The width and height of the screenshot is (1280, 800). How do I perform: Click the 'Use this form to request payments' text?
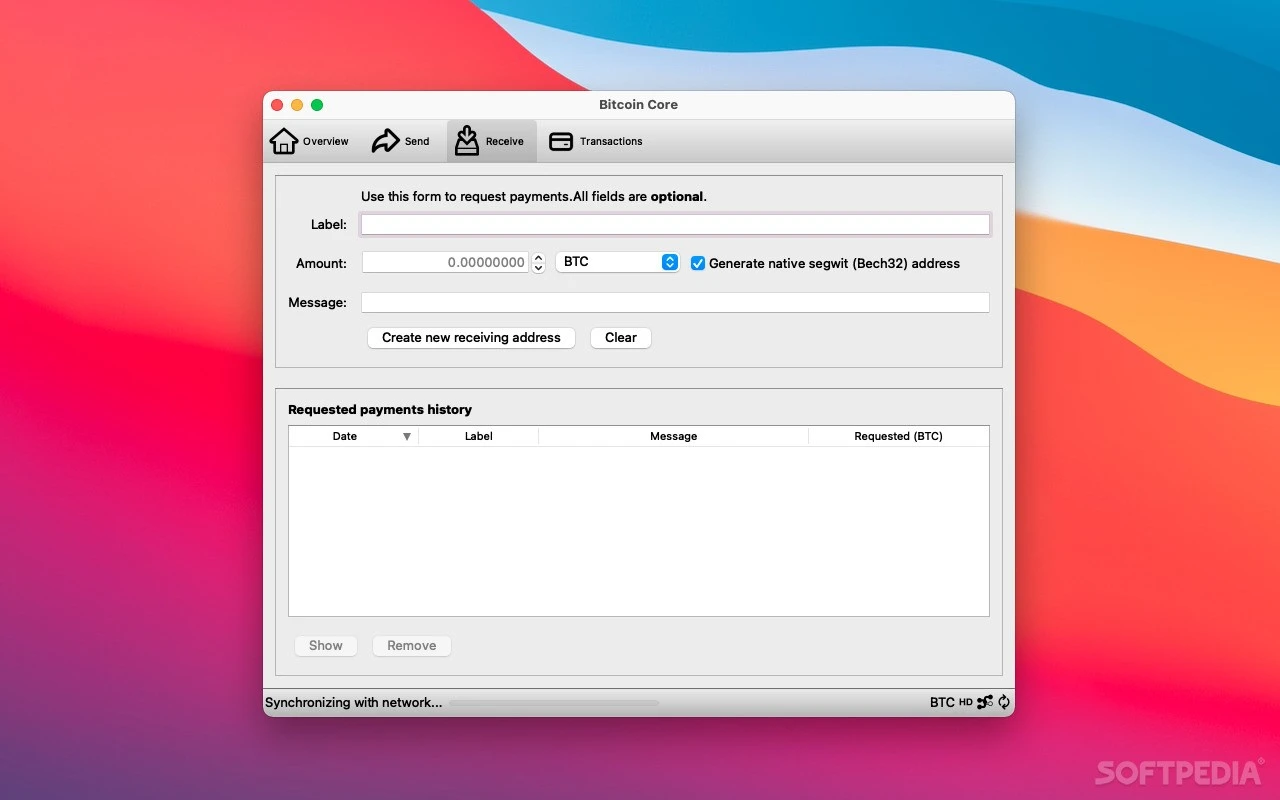534,196
